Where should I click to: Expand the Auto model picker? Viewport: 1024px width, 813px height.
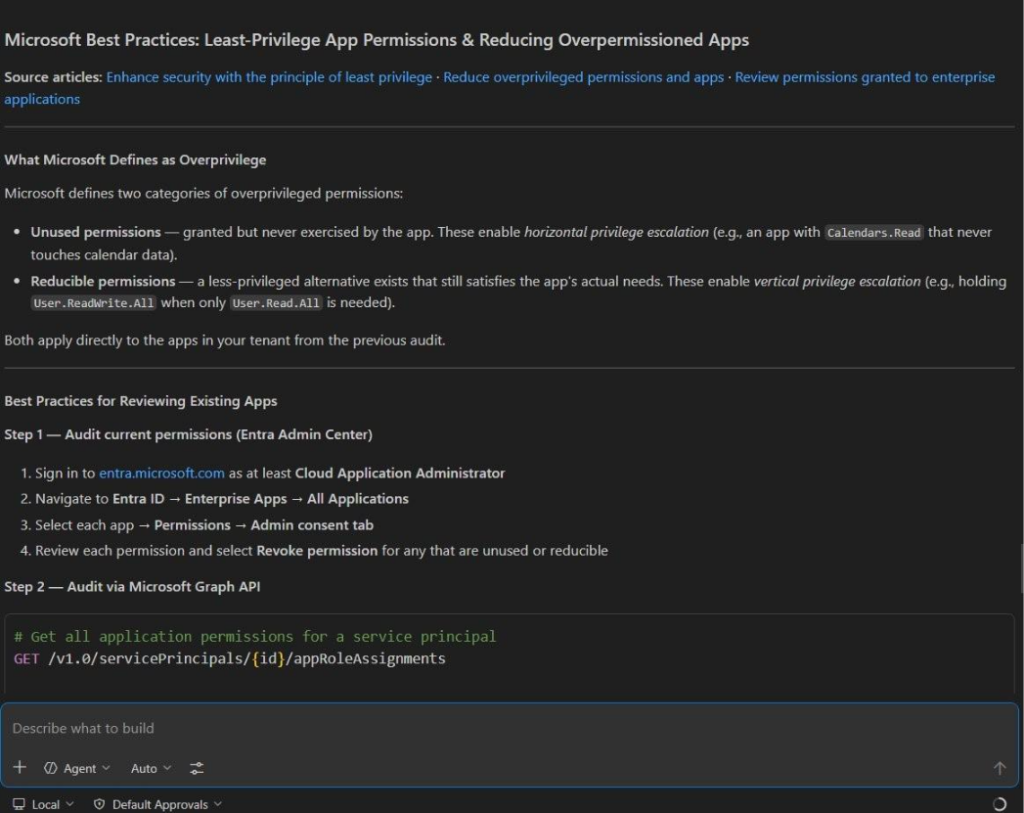151,768
